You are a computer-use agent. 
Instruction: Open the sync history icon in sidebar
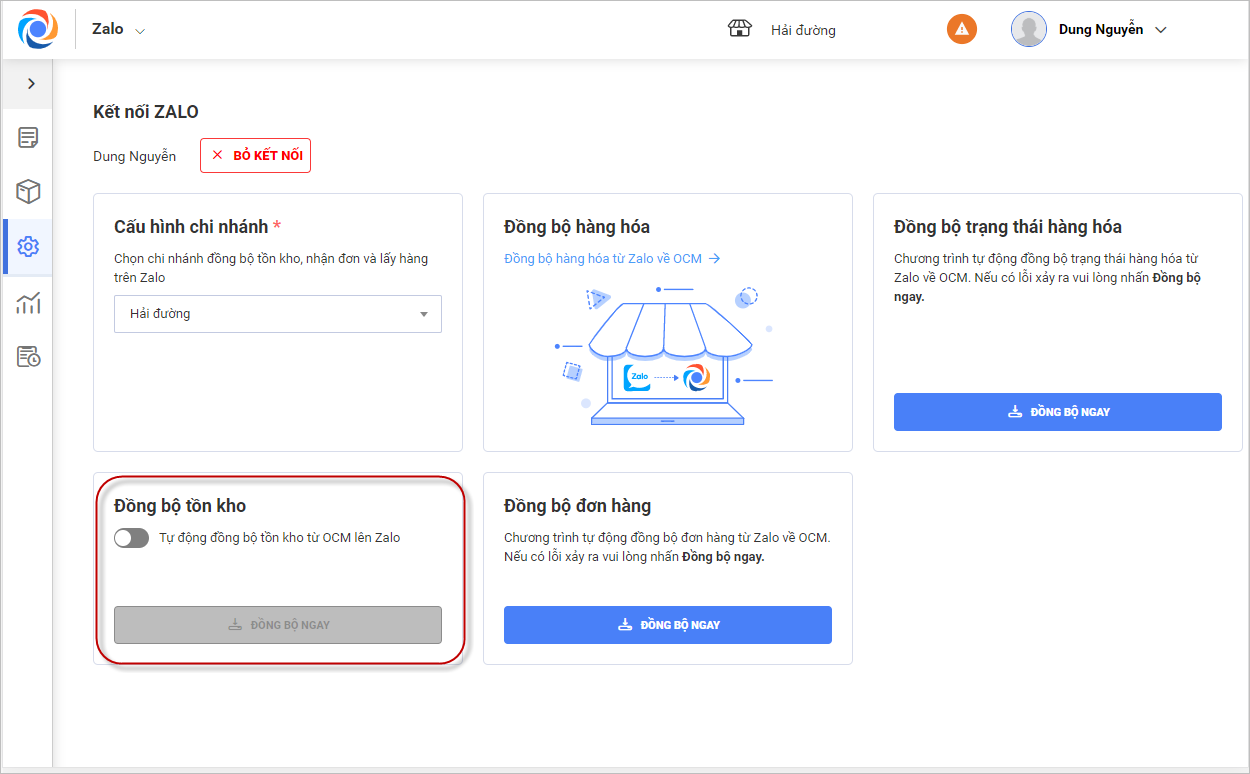28,356
